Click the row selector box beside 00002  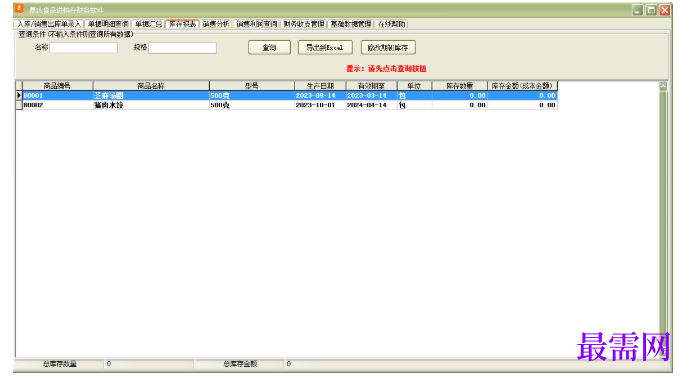coord(19,105)
